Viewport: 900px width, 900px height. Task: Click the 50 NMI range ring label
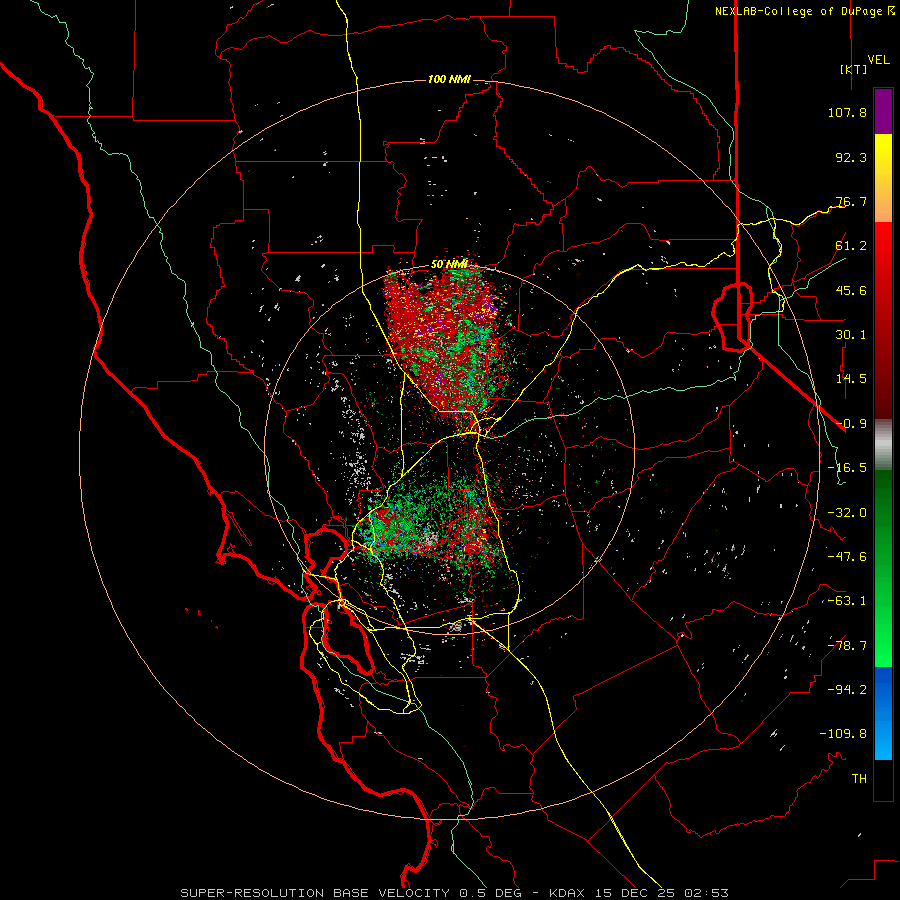pos(449,264)
